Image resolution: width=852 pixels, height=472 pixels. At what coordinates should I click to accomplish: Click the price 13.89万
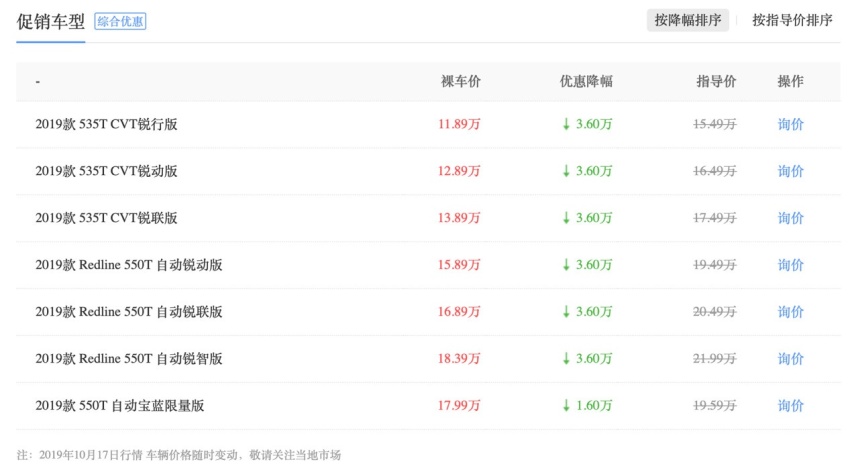pos(459,218)
